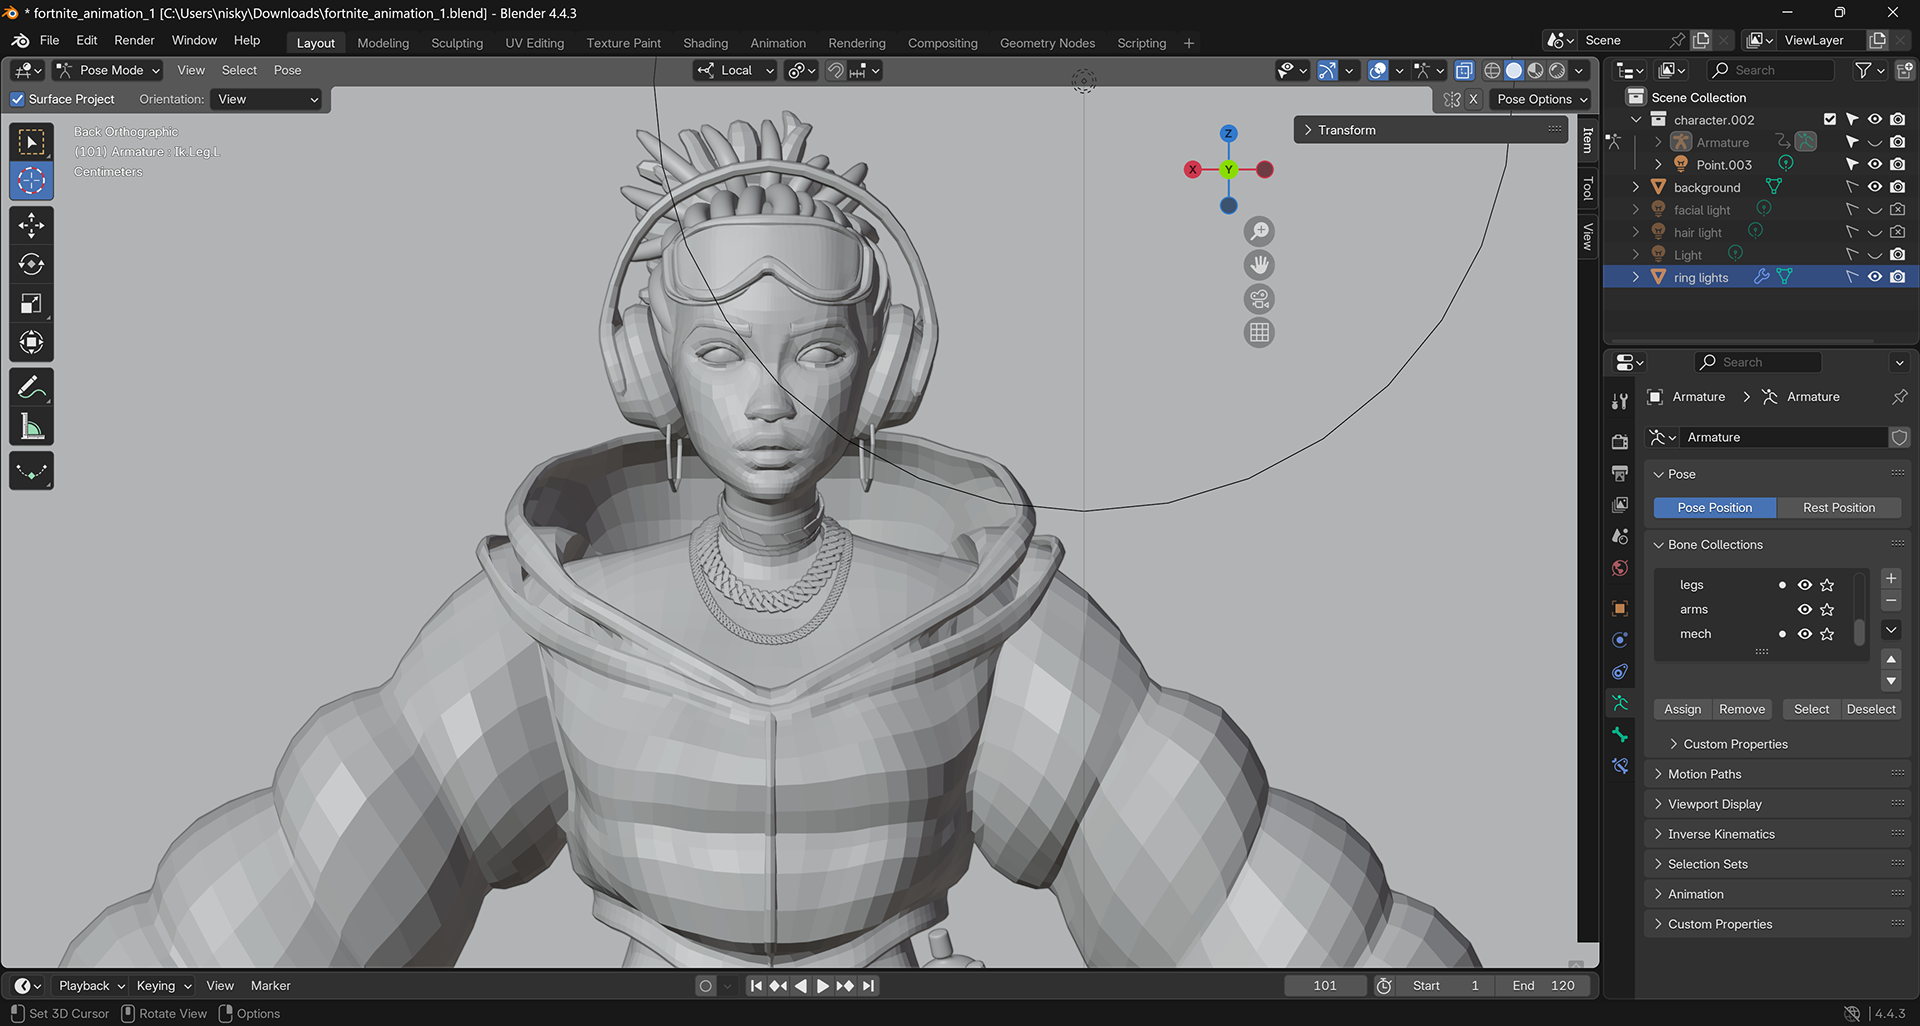Select the Rotate tool
Image resolution: width=1920 pixels, height=1026 pixels.
pyautogui.click(x=31, y=264)
